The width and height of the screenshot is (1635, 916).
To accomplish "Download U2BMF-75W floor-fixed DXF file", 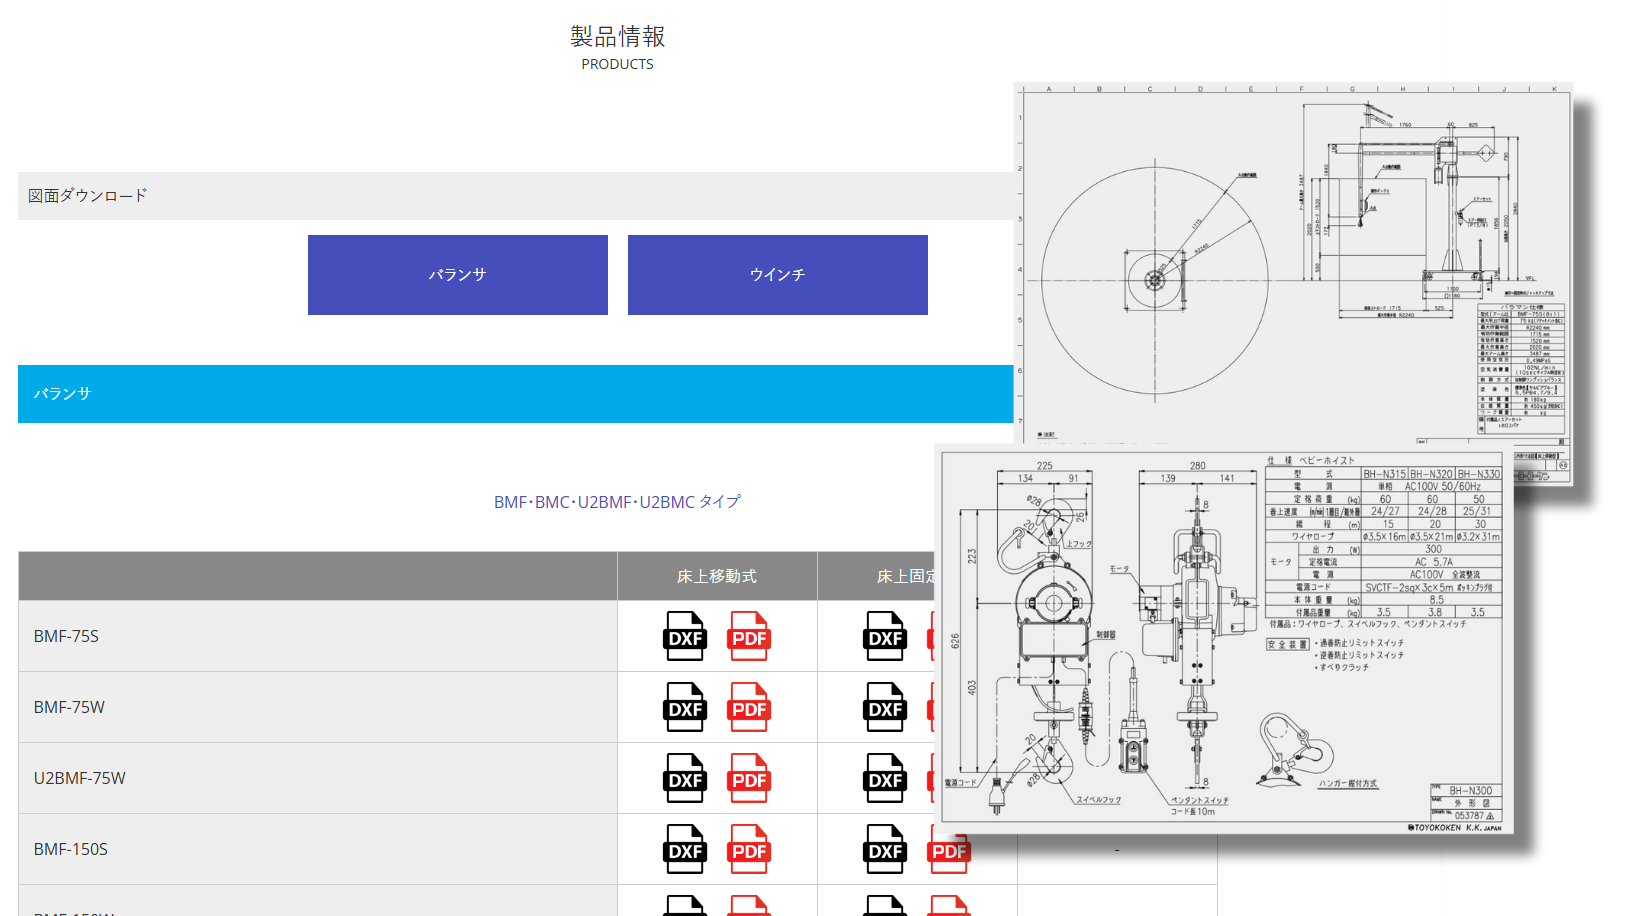I will tap(885, 778).
